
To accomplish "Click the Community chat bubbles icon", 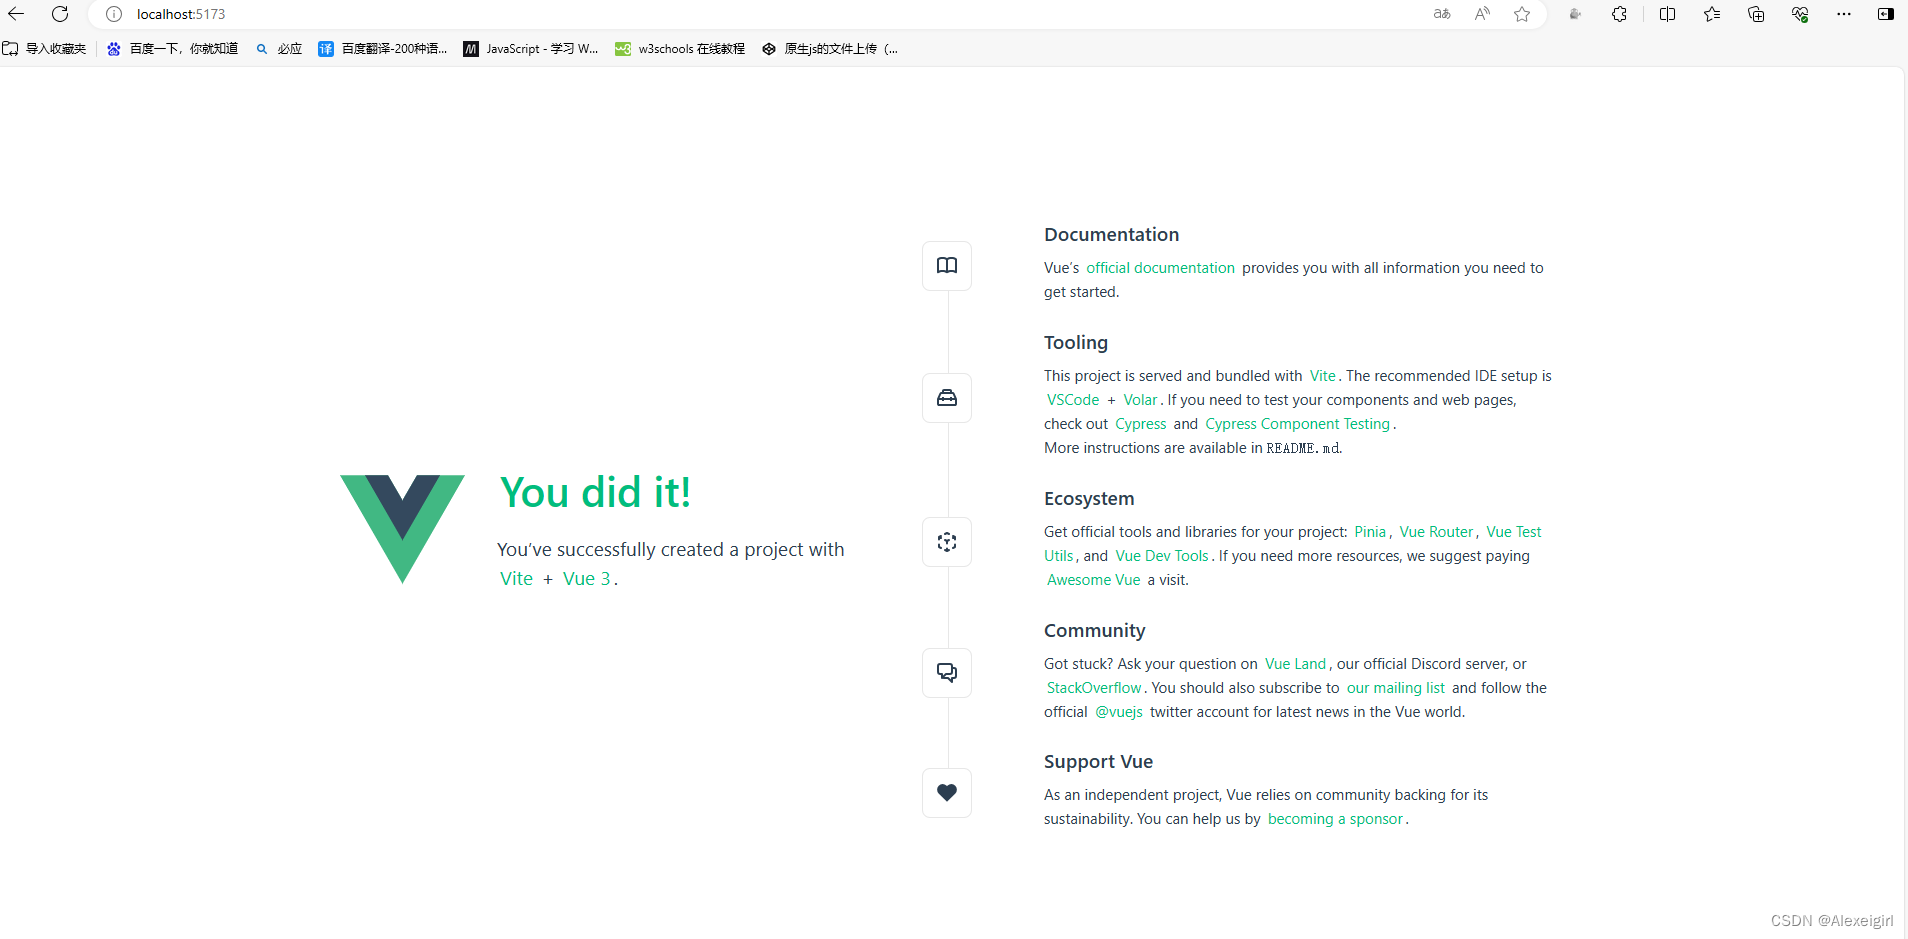I will 947,673.
